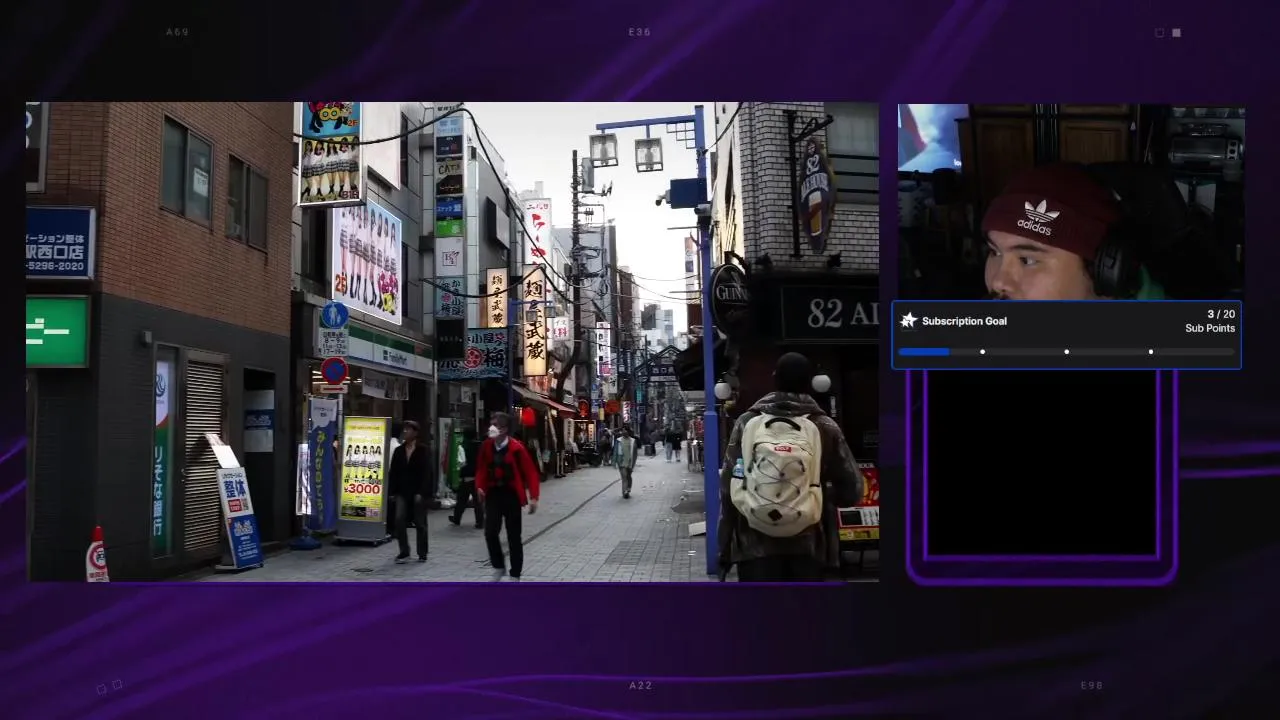Click the webcam feed of streamer

(1071, 202)
